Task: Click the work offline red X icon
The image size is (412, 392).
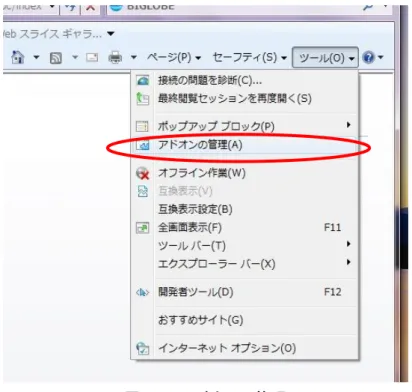Action: [x=143, y=173]
